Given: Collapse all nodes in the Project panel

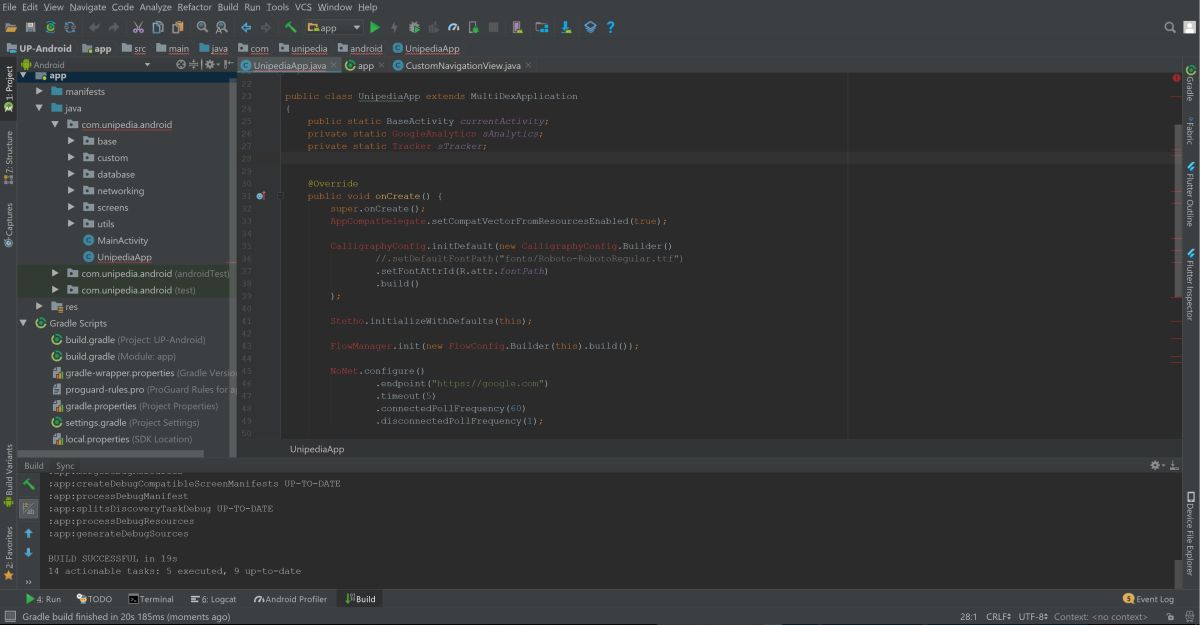Looking at the screenshot, I should [193, 63].
